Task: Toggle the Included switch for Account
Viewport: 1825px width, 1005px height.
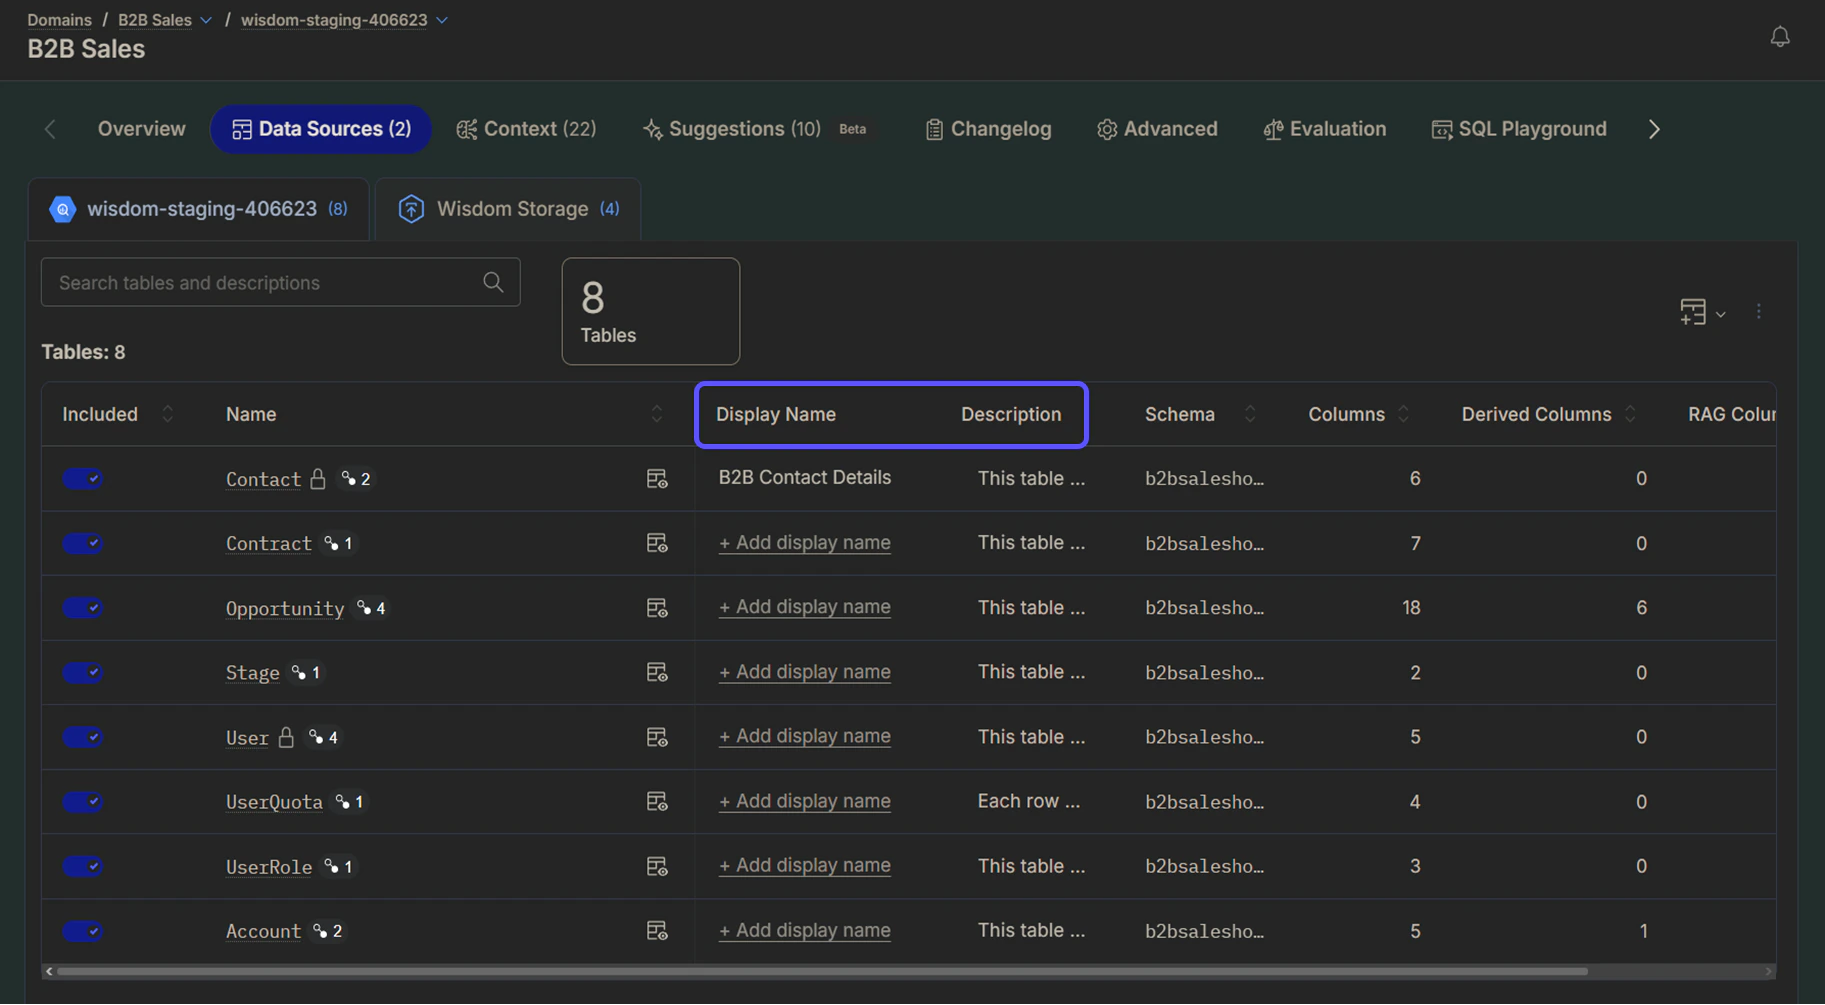Action: click(83, 931)
